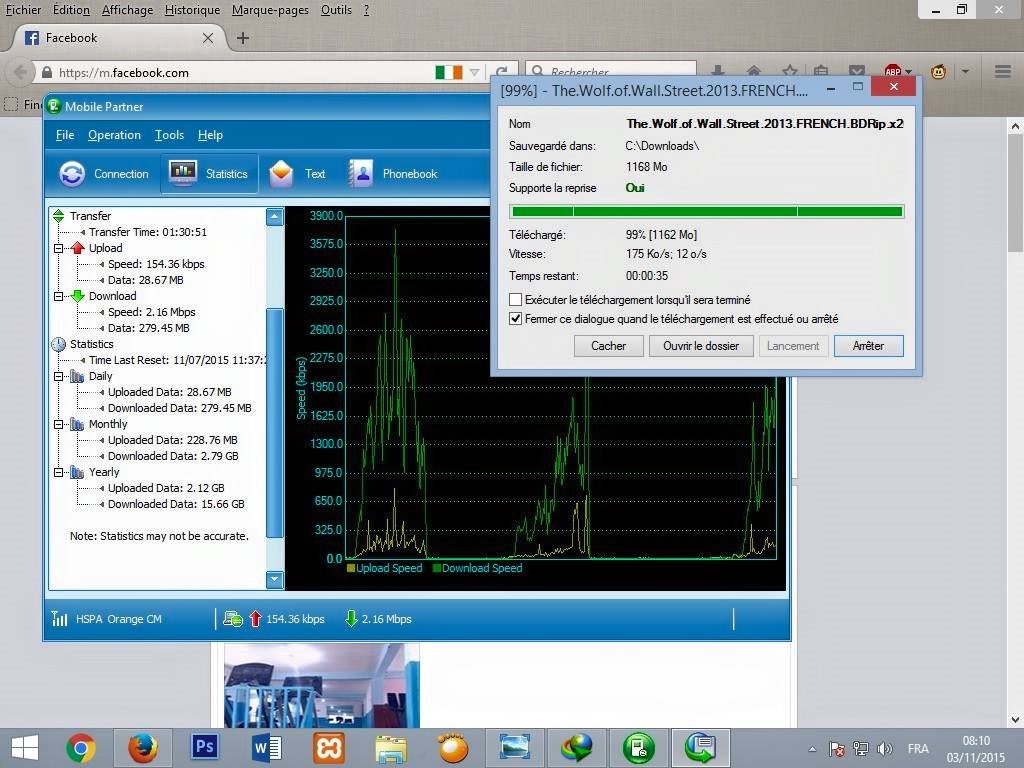
Task: Open the Phonebook section
Action: (392, 174)
